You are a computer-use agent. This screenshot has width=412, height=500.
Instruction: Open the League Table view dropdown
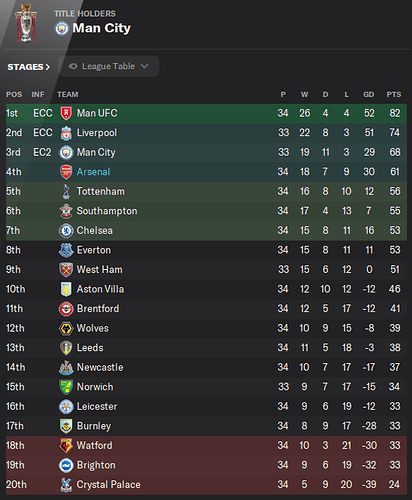coord(109,66)
